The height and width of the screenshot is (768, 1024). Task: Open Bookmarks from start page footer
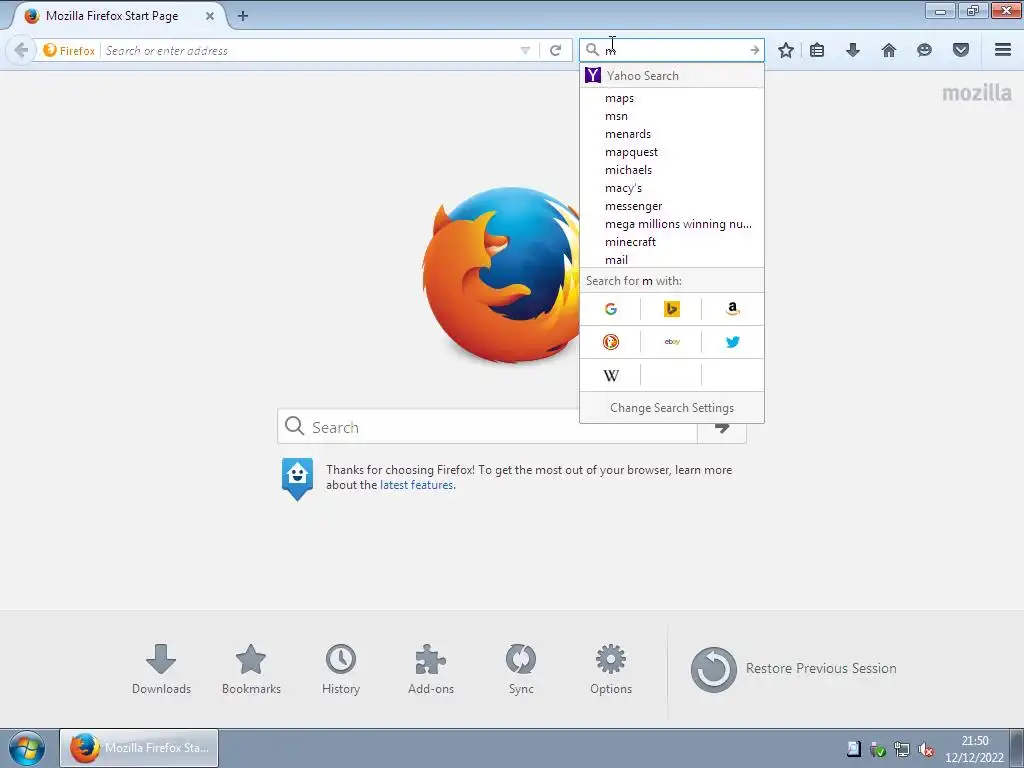pyautogui.click(x=251, y=669)
